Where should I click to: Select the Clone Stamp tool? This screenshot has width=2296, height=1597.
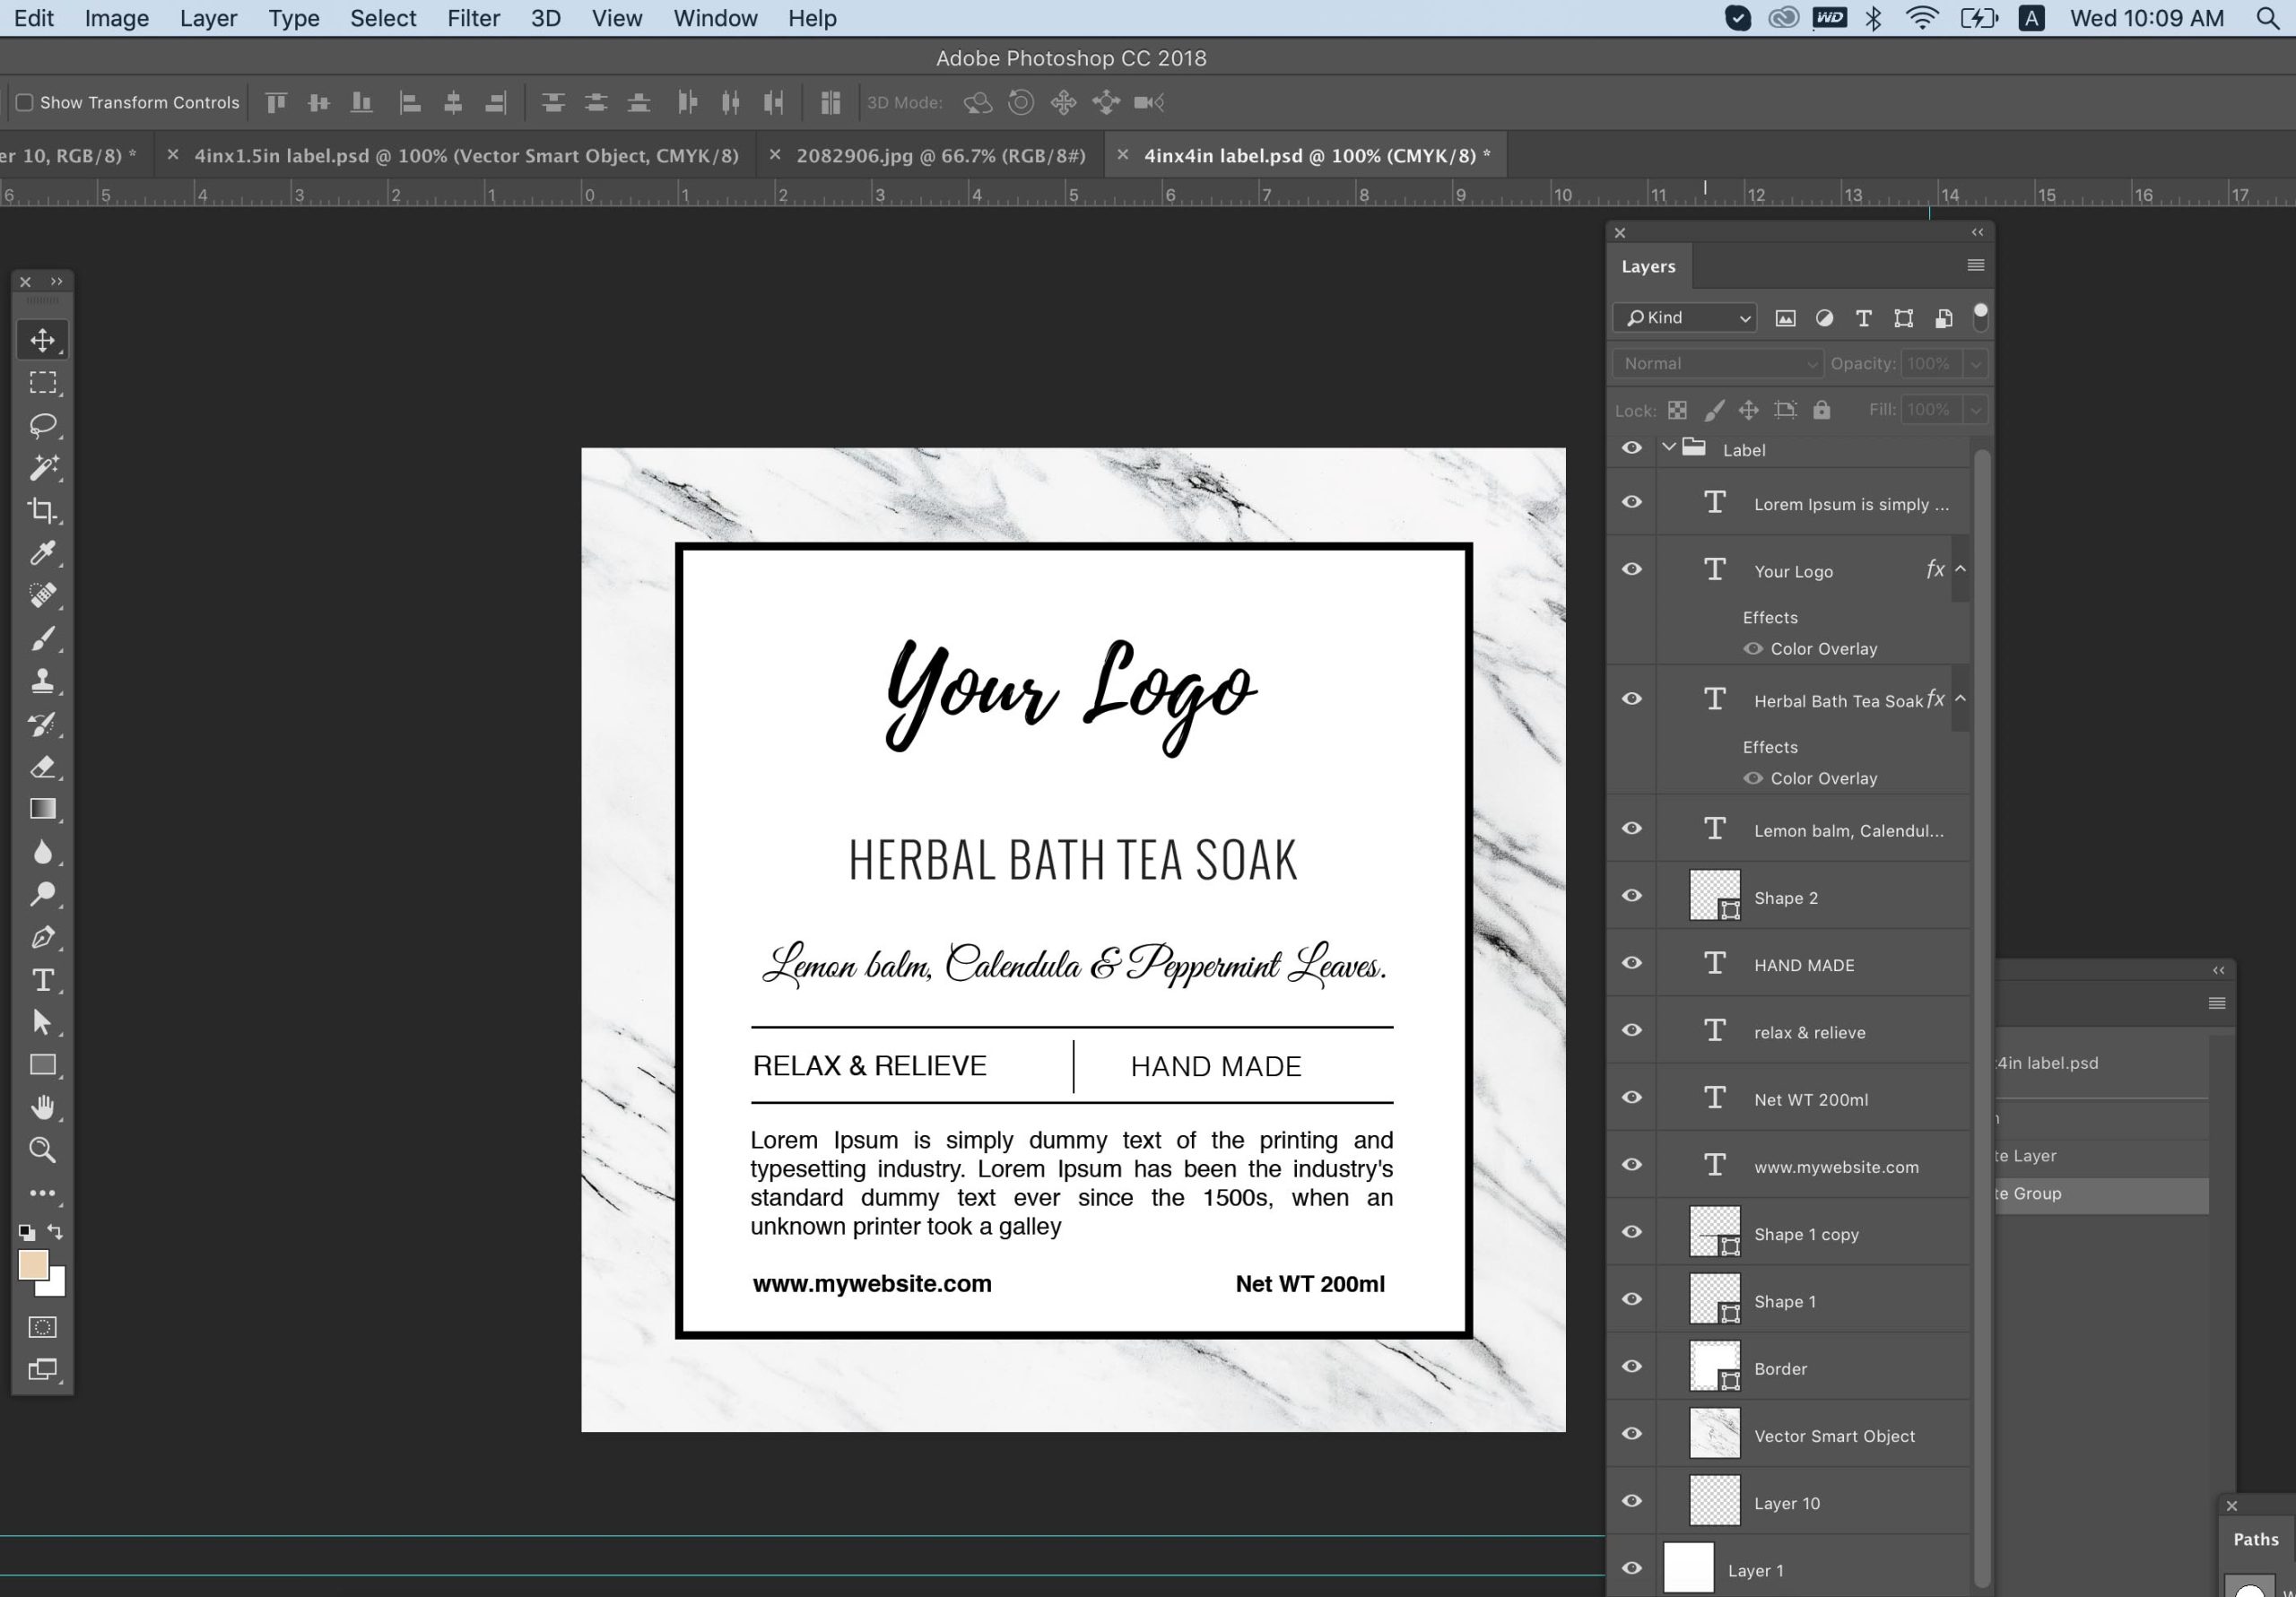pos(42,681)
